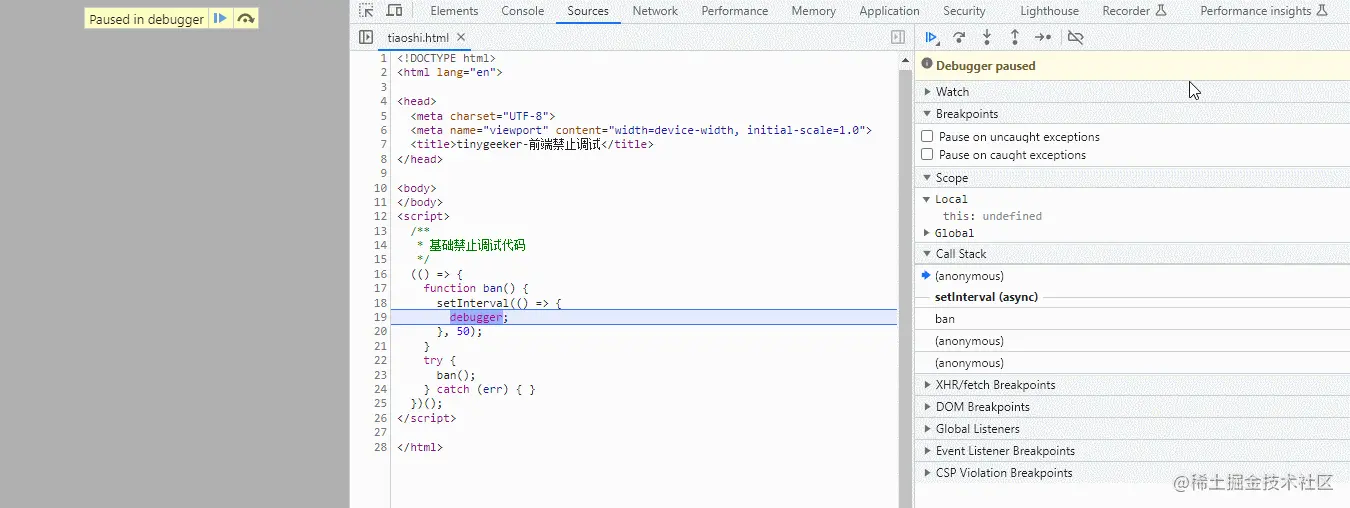Select the tiaoshi.html file tab
Viewport: 1350px width, 508px height.
coord(418,37)
